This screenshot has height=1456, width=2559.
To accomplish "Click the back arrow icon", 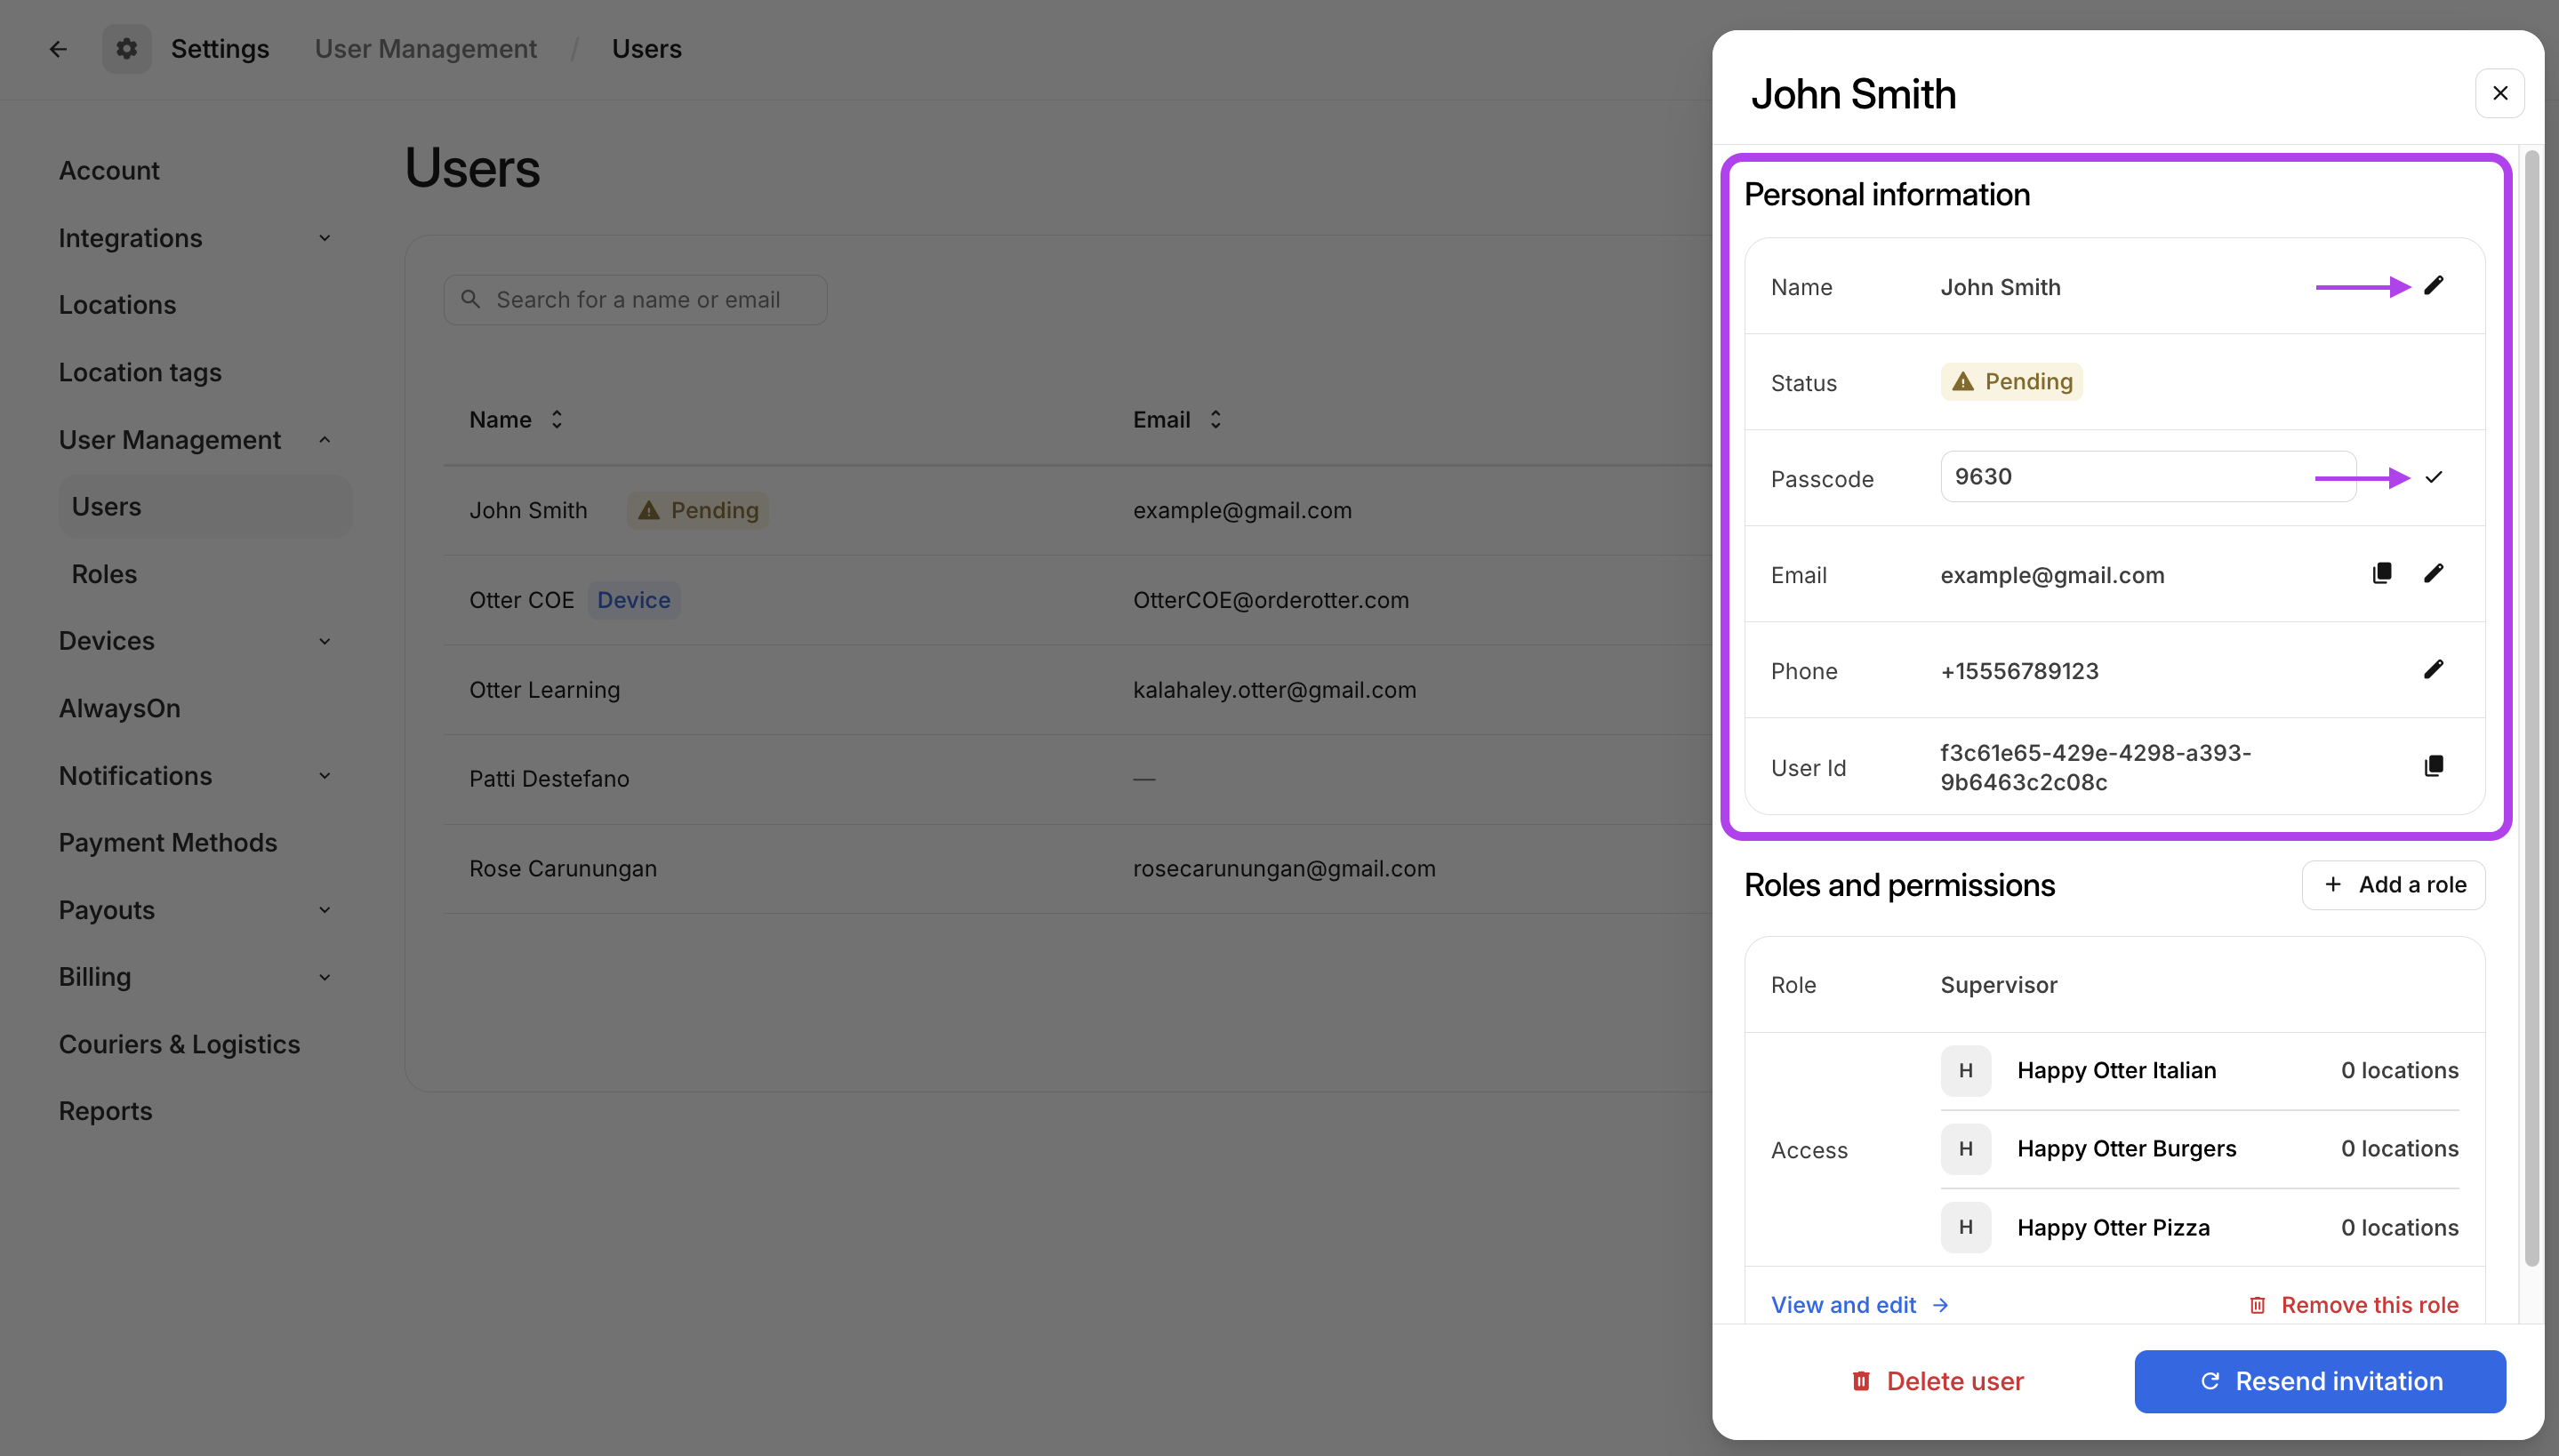I will click(58, 48).
